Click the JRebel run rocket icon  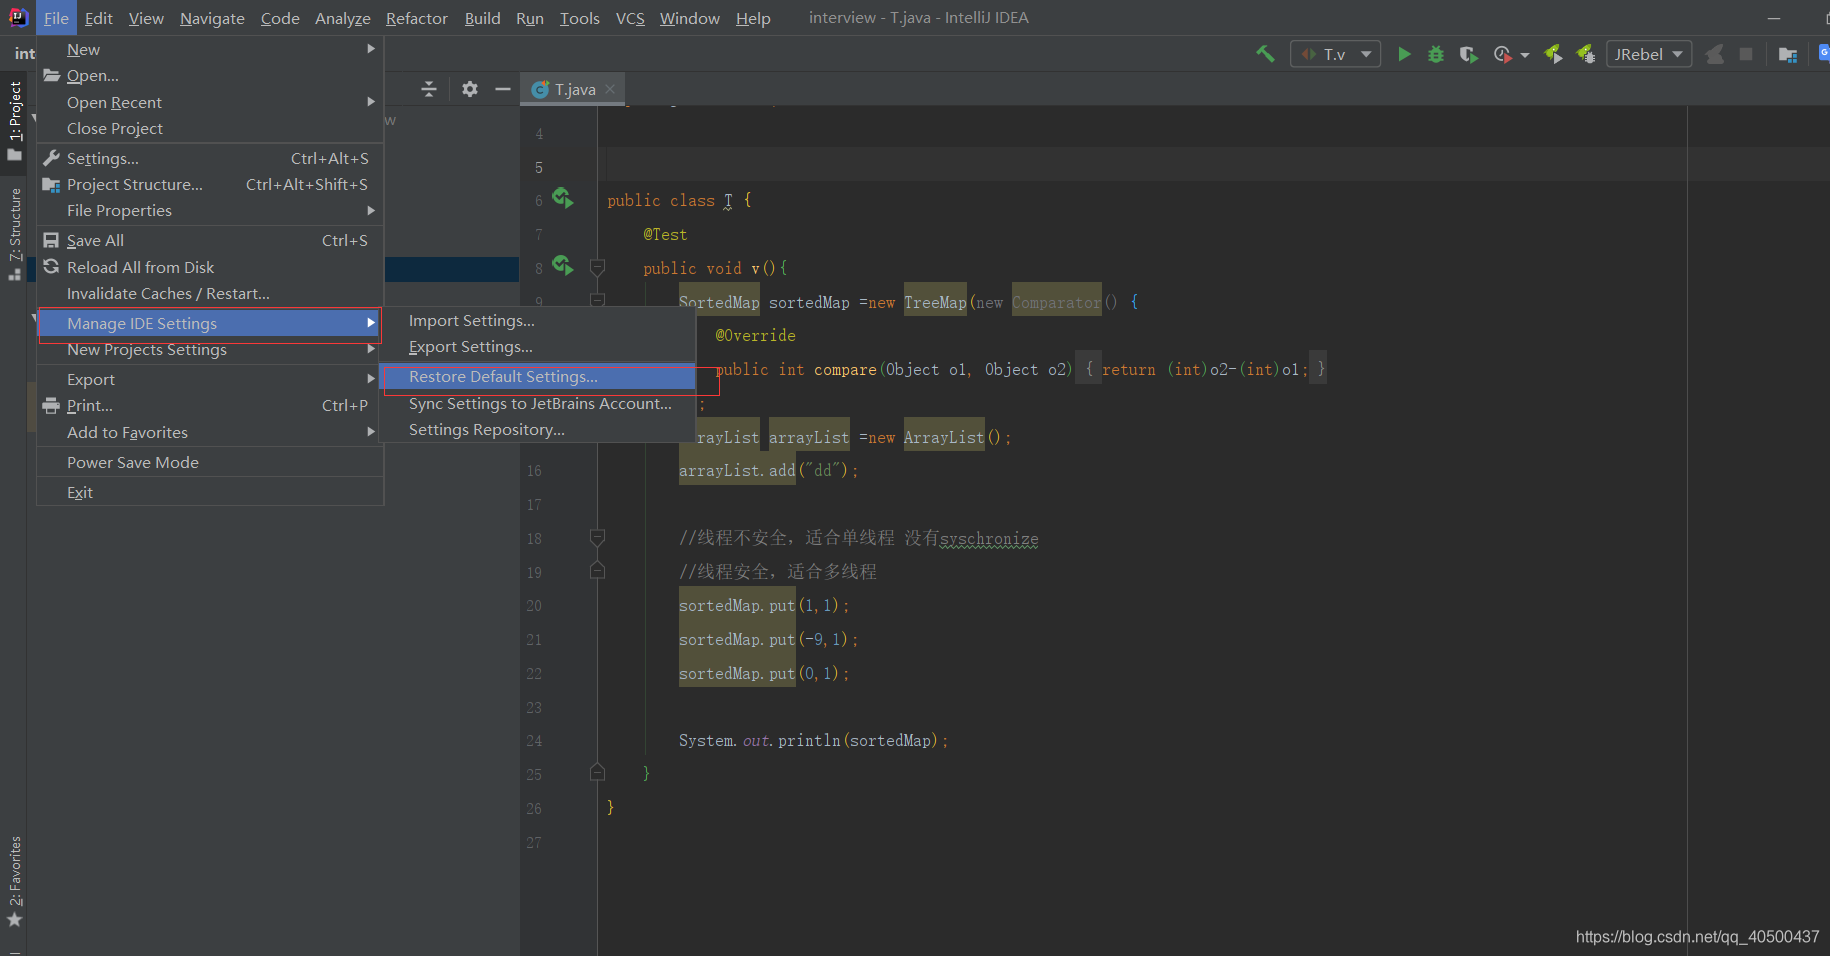point(1553,54)
